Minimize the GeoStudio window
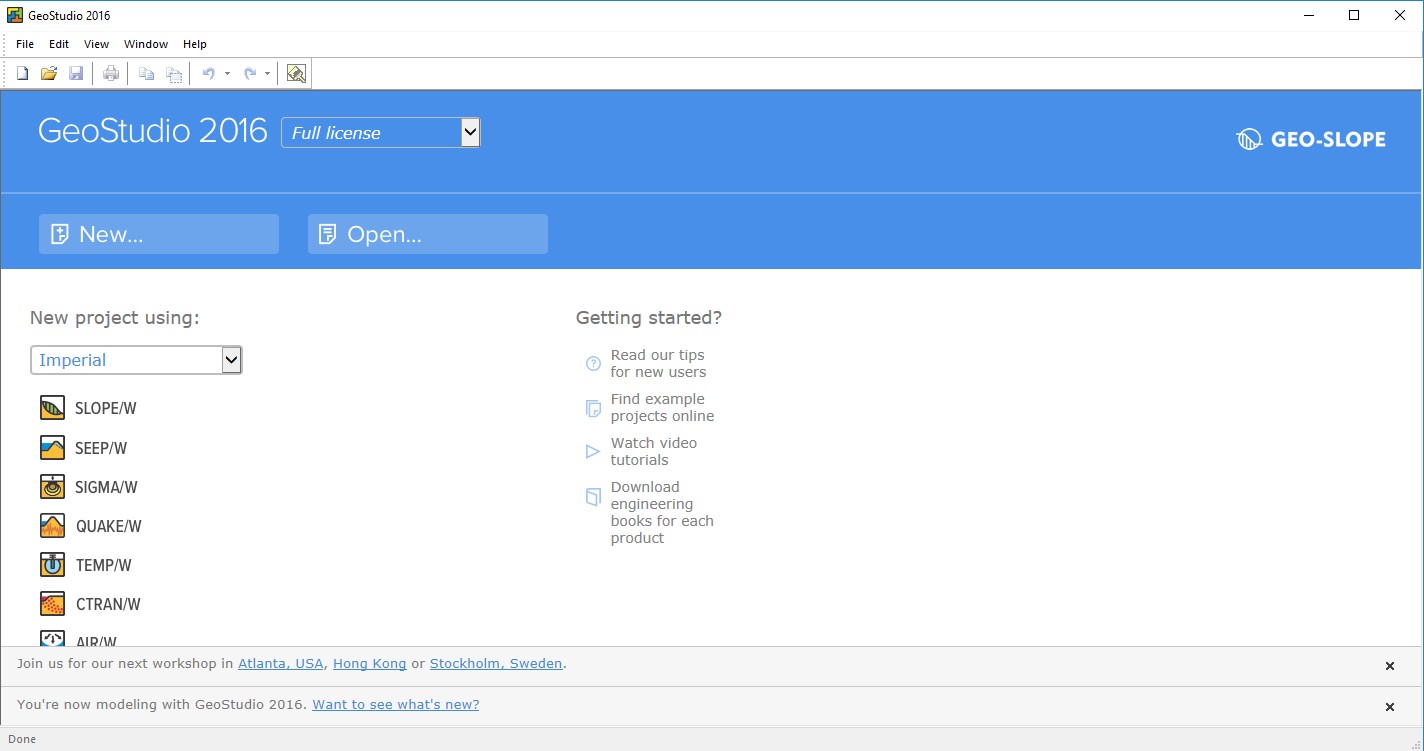 (1309, 15)
